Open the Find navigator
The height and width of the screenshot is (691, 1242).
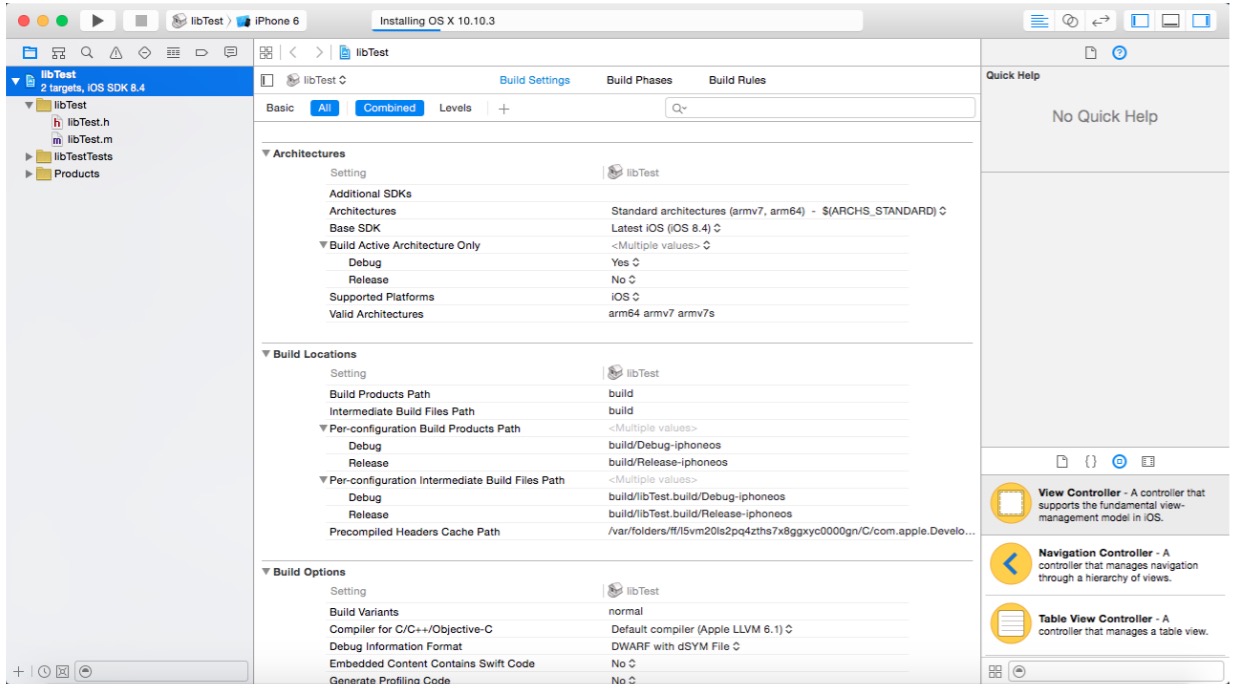point(87,52)
